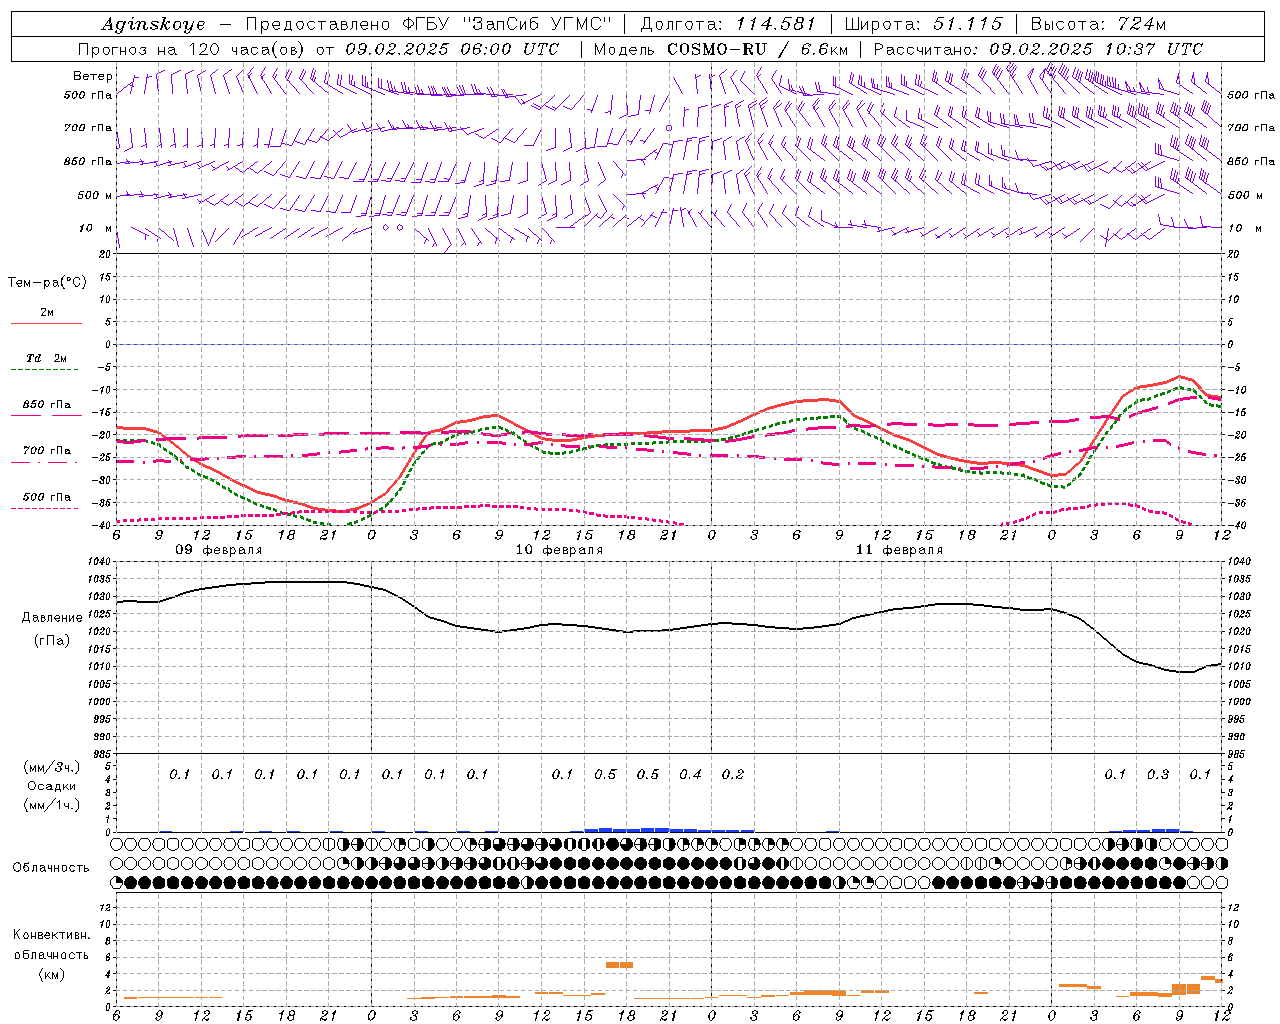This screenshot has width=1280, height=1024.
Task: Select the "10 февраля" date label
Action: click(x=559, y=550)
